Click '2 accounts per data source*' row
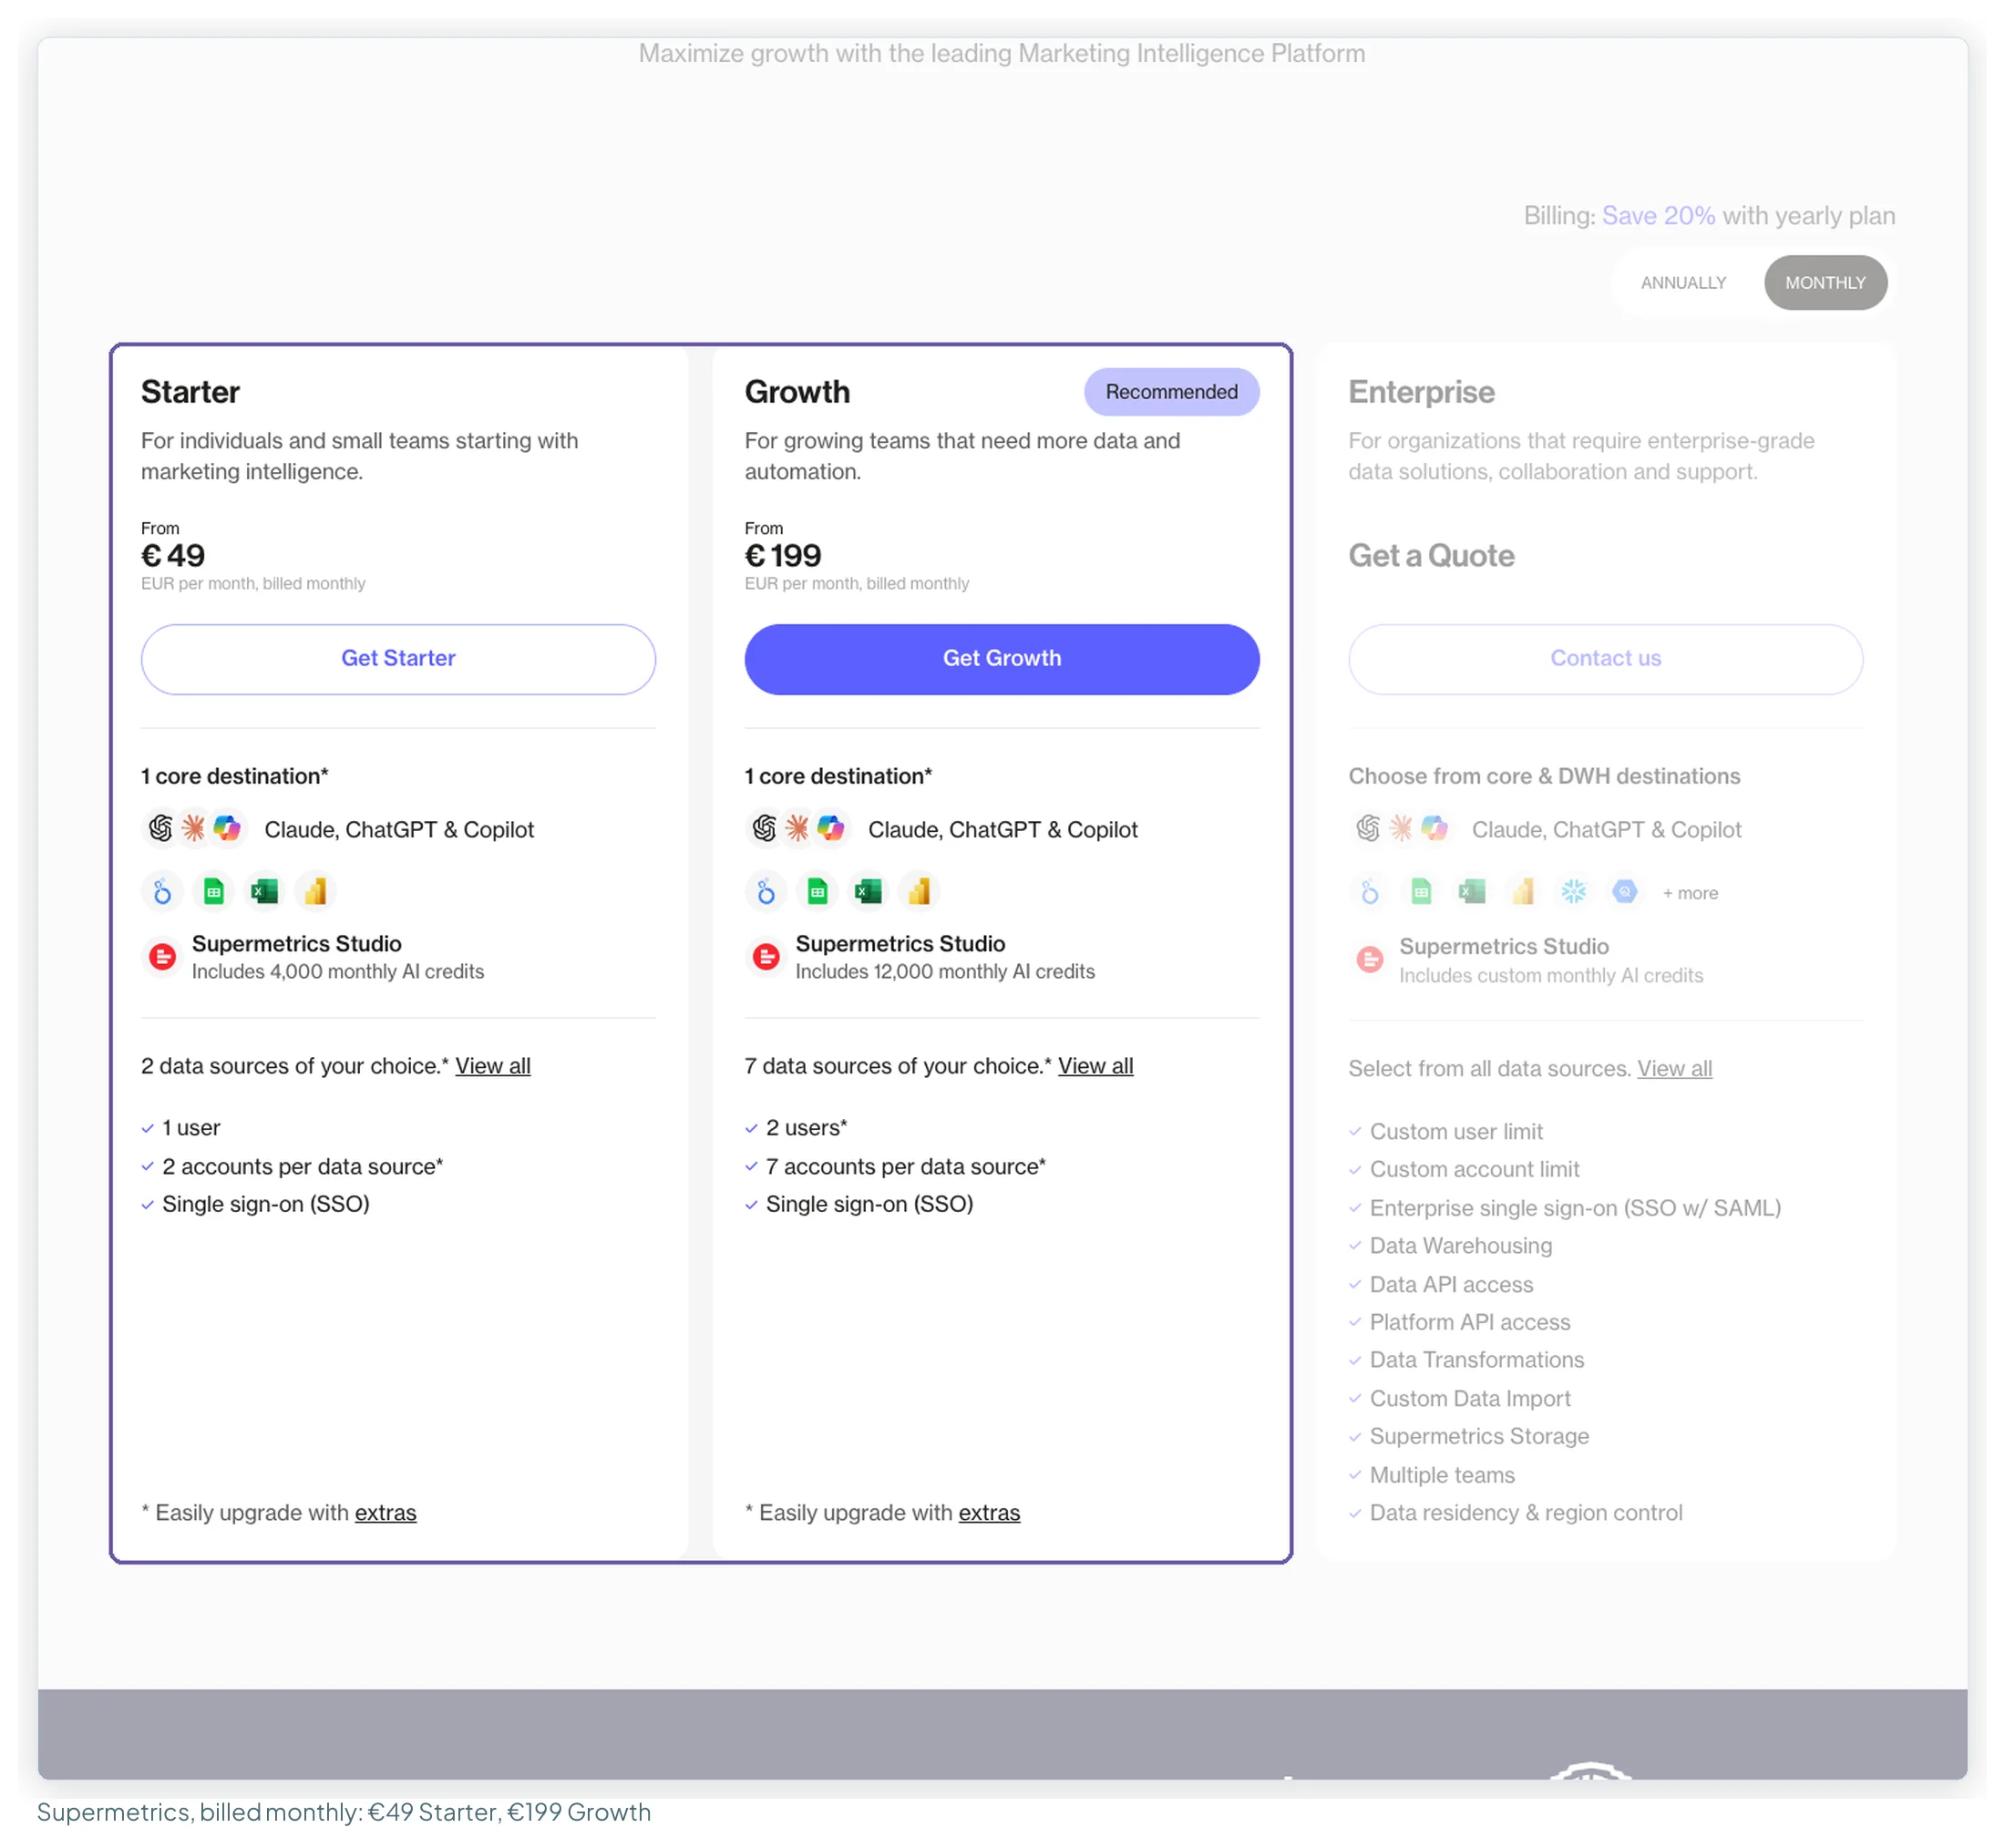This screenshot has width=2005, height=1848. 292,1167
